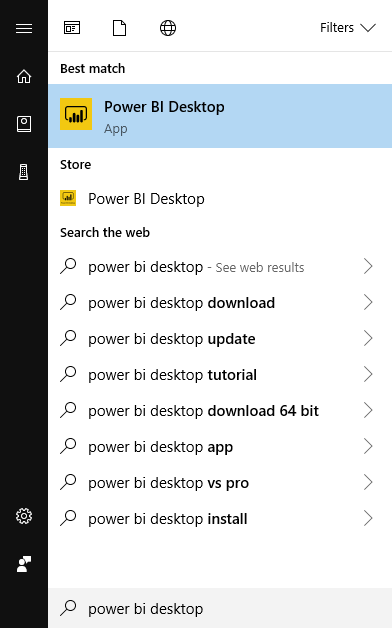The width and height of the screenshot is (392, 628).
Task: Go to Home in the sidebar
Action: [24, 76]
